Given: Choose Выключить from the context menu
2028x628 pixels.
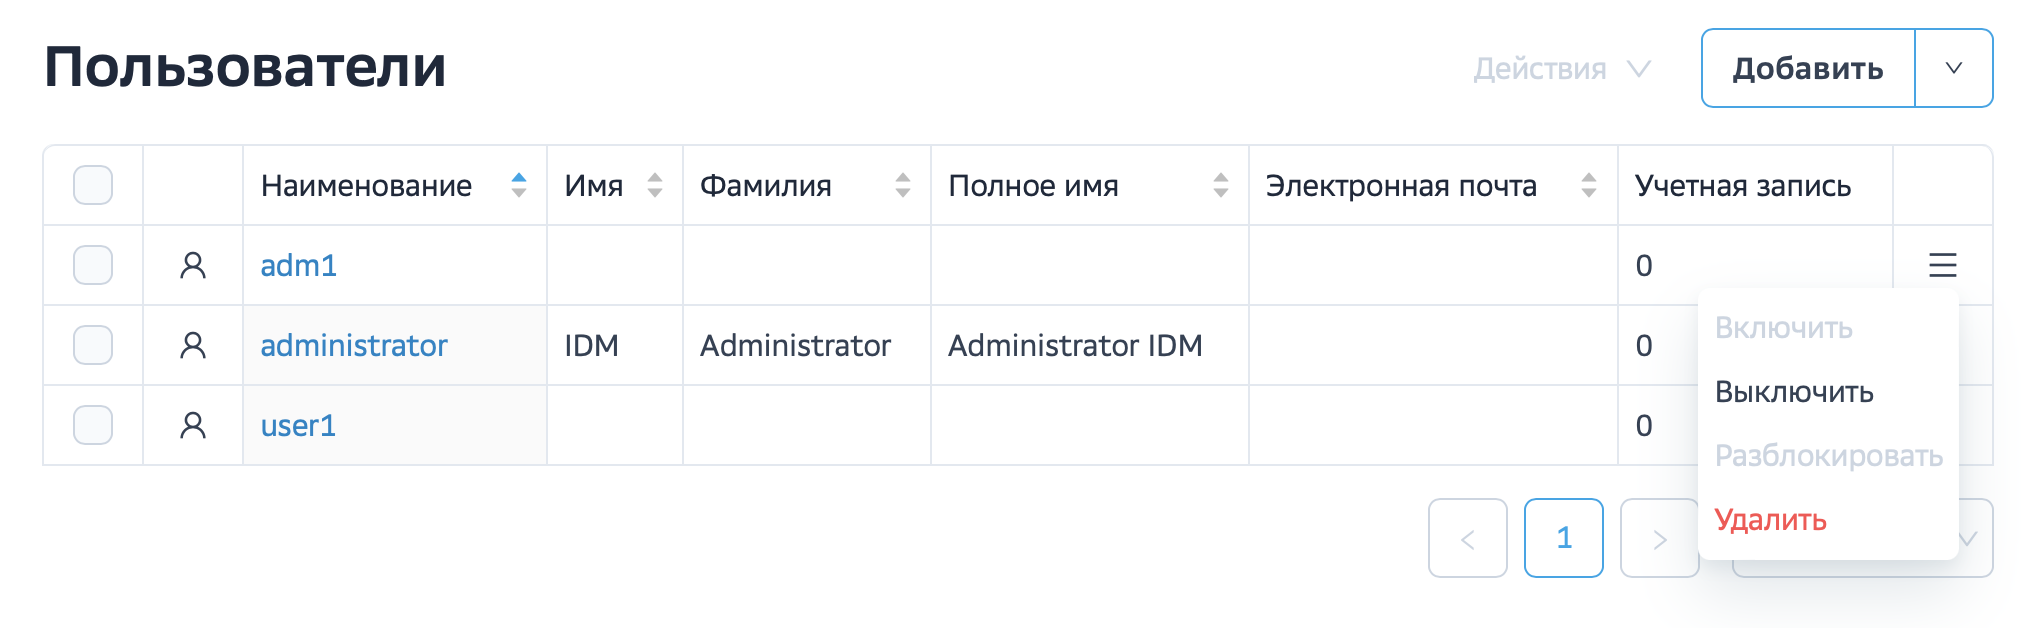Looking at the screenshot, I should (1794, 392).
